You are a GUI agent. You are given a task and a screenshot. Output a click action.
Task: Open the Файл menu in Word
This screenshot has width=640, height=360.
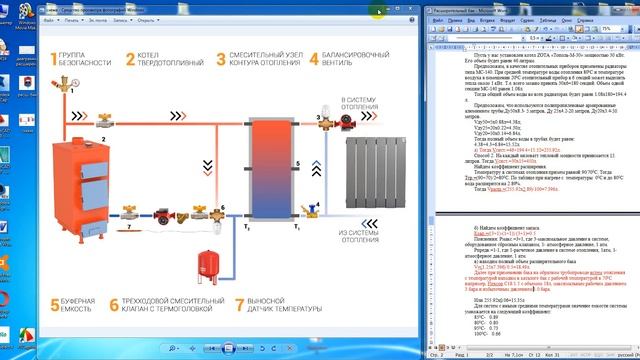click(438, 20)
